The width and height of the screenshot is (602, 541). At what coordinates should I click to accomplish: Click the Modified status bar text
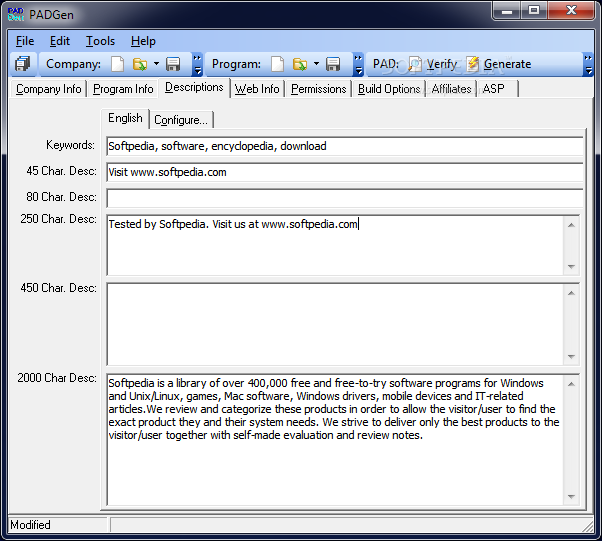click(x=30, y=525)
